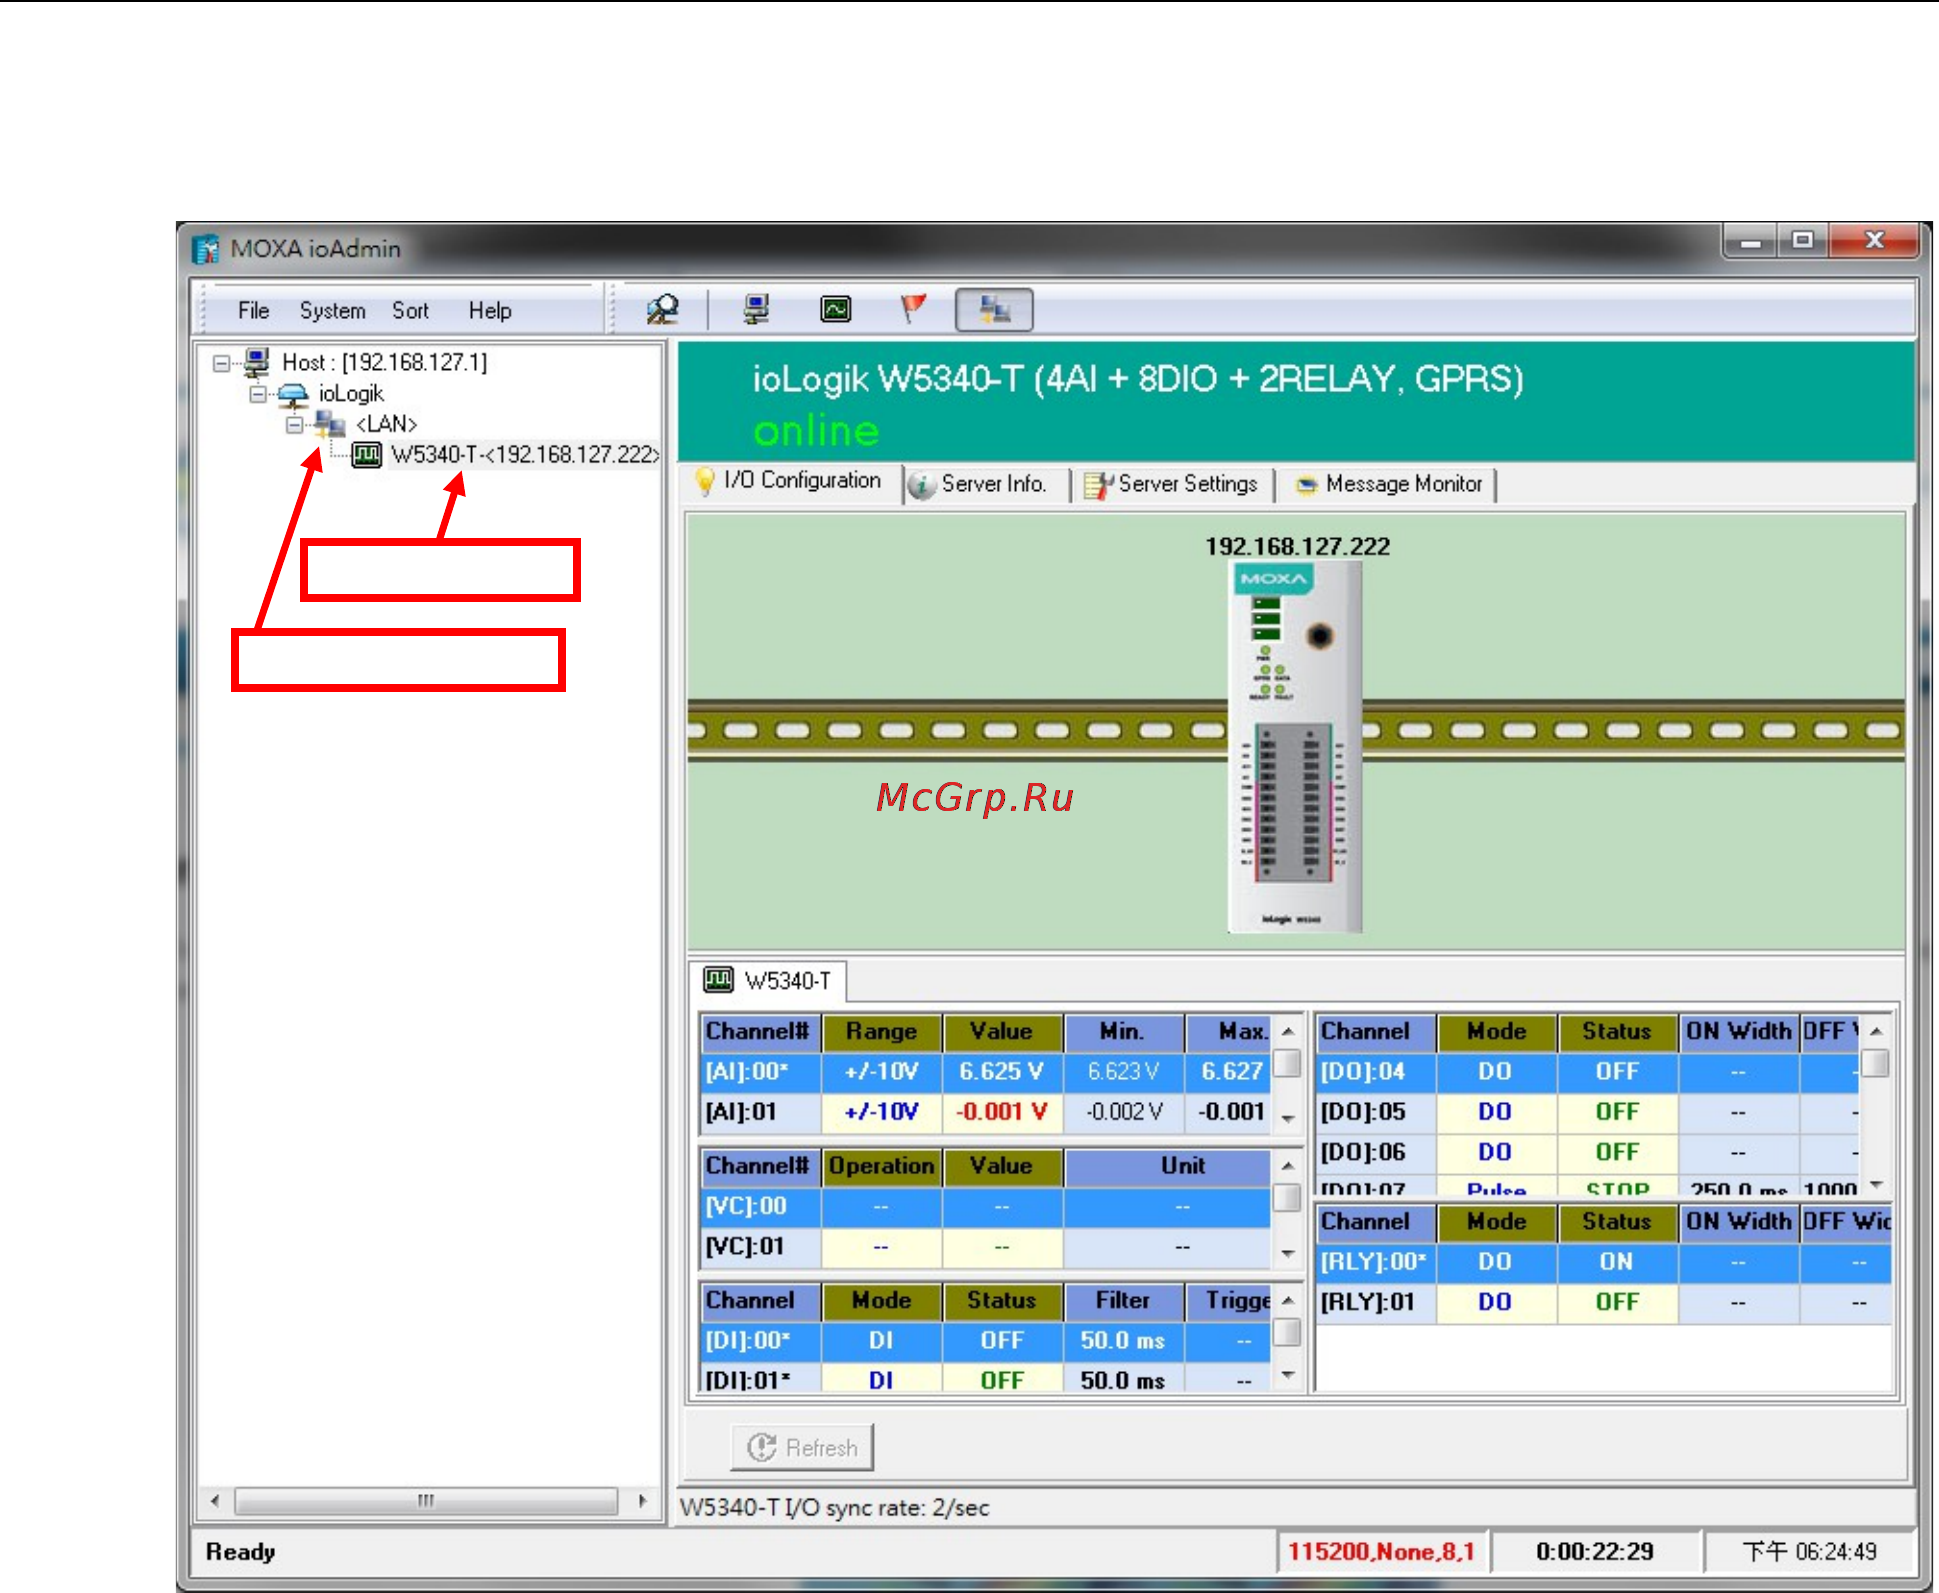The width and height of the screenshot is (1939, 1593).
Task: Click the green monitor toolbar icon
Action: 835,310
